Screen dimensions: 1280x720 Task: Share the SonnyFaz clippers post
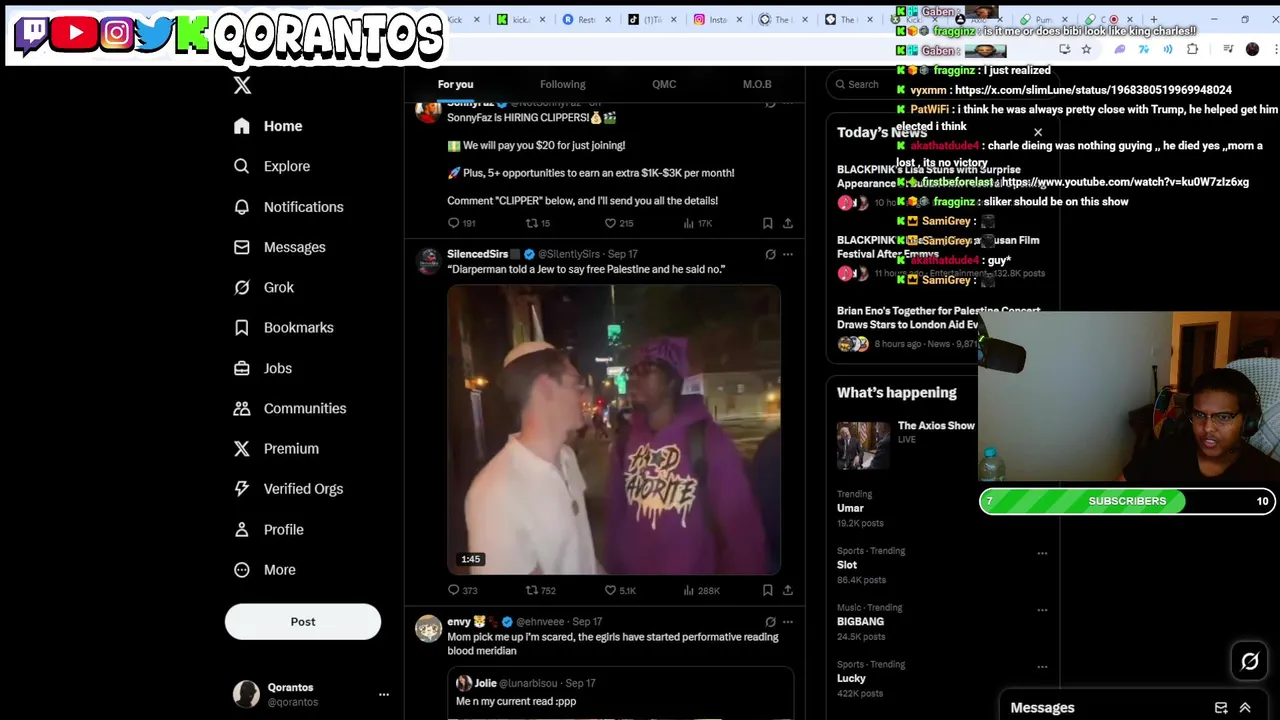pos(788,223)
